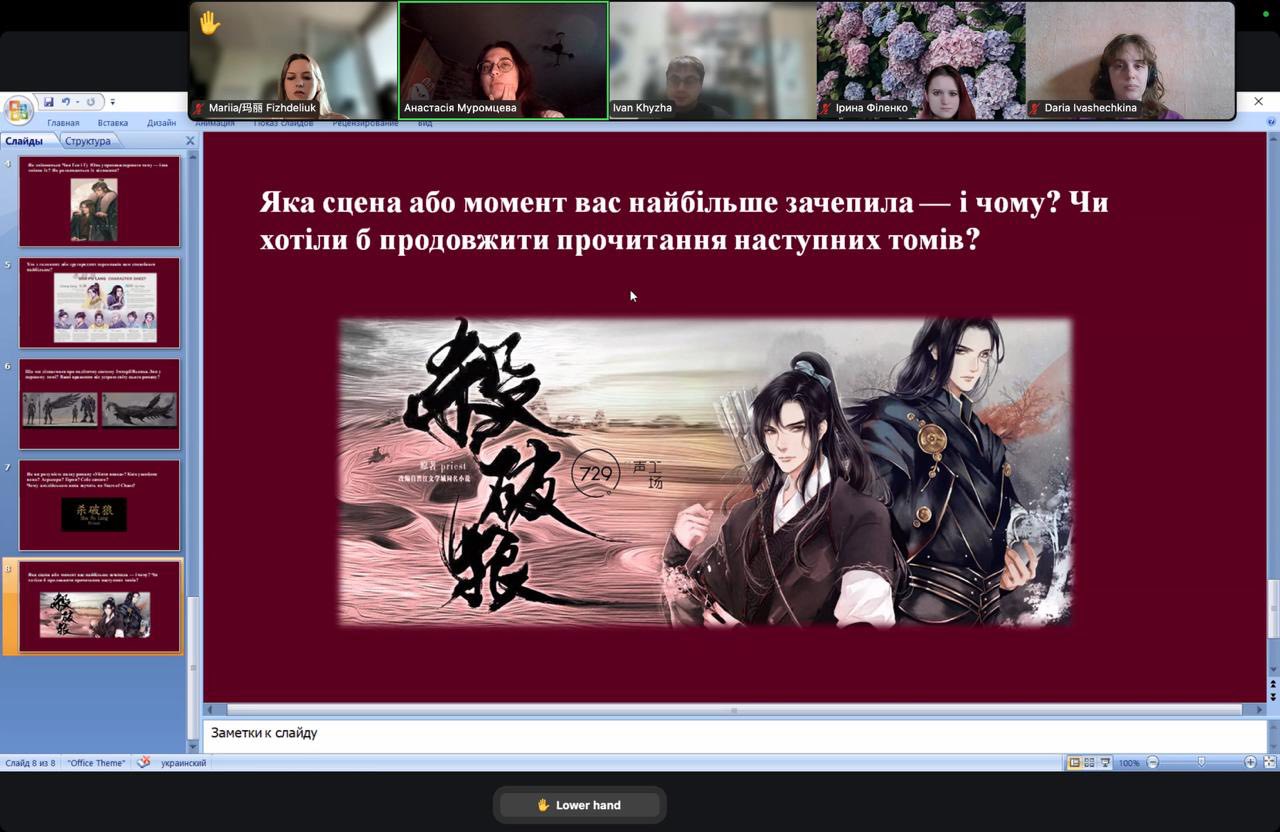Go to previous slide double-arrow button
The width and height of the screenshot is (1280, 832).
(x=1273, y=685)
